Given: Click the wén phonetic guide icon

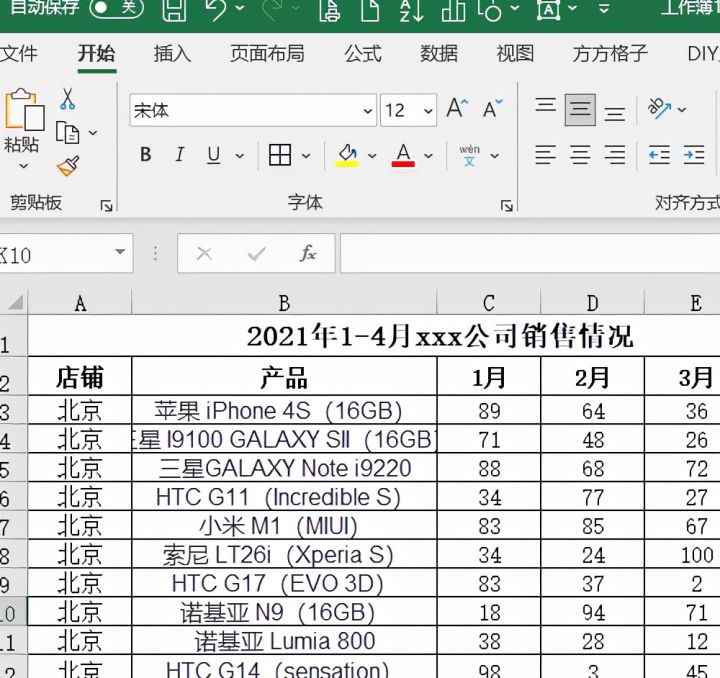Looking at the screenshot, I should point(469,155).
